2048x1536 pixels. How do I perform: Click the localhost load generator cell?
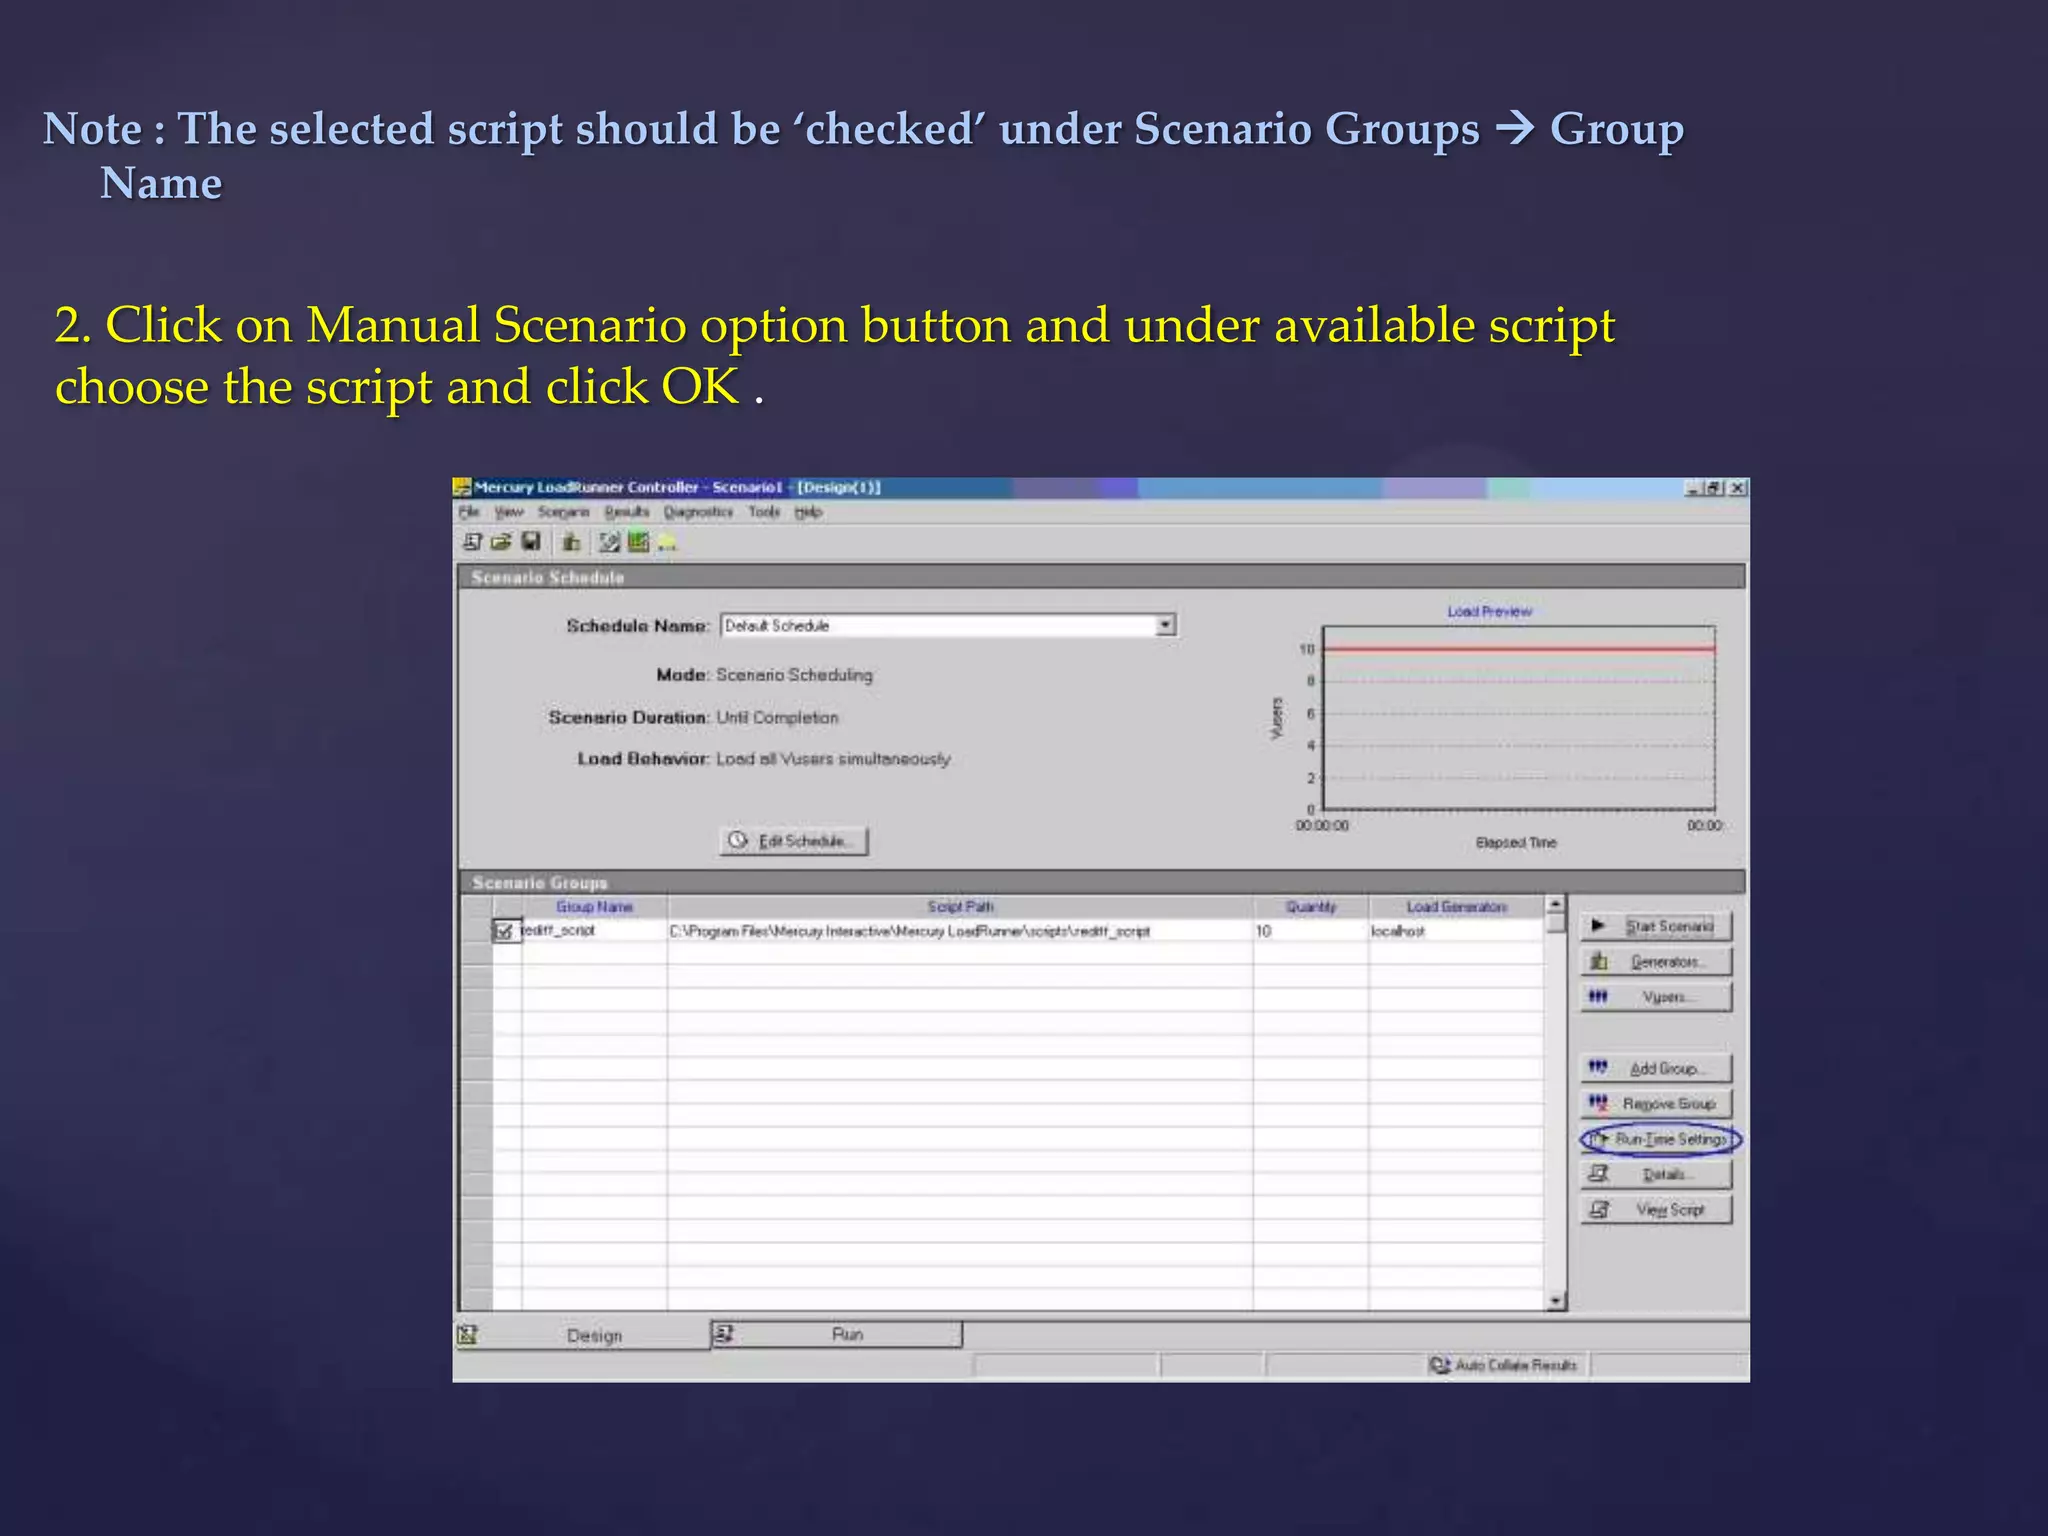1456,931
